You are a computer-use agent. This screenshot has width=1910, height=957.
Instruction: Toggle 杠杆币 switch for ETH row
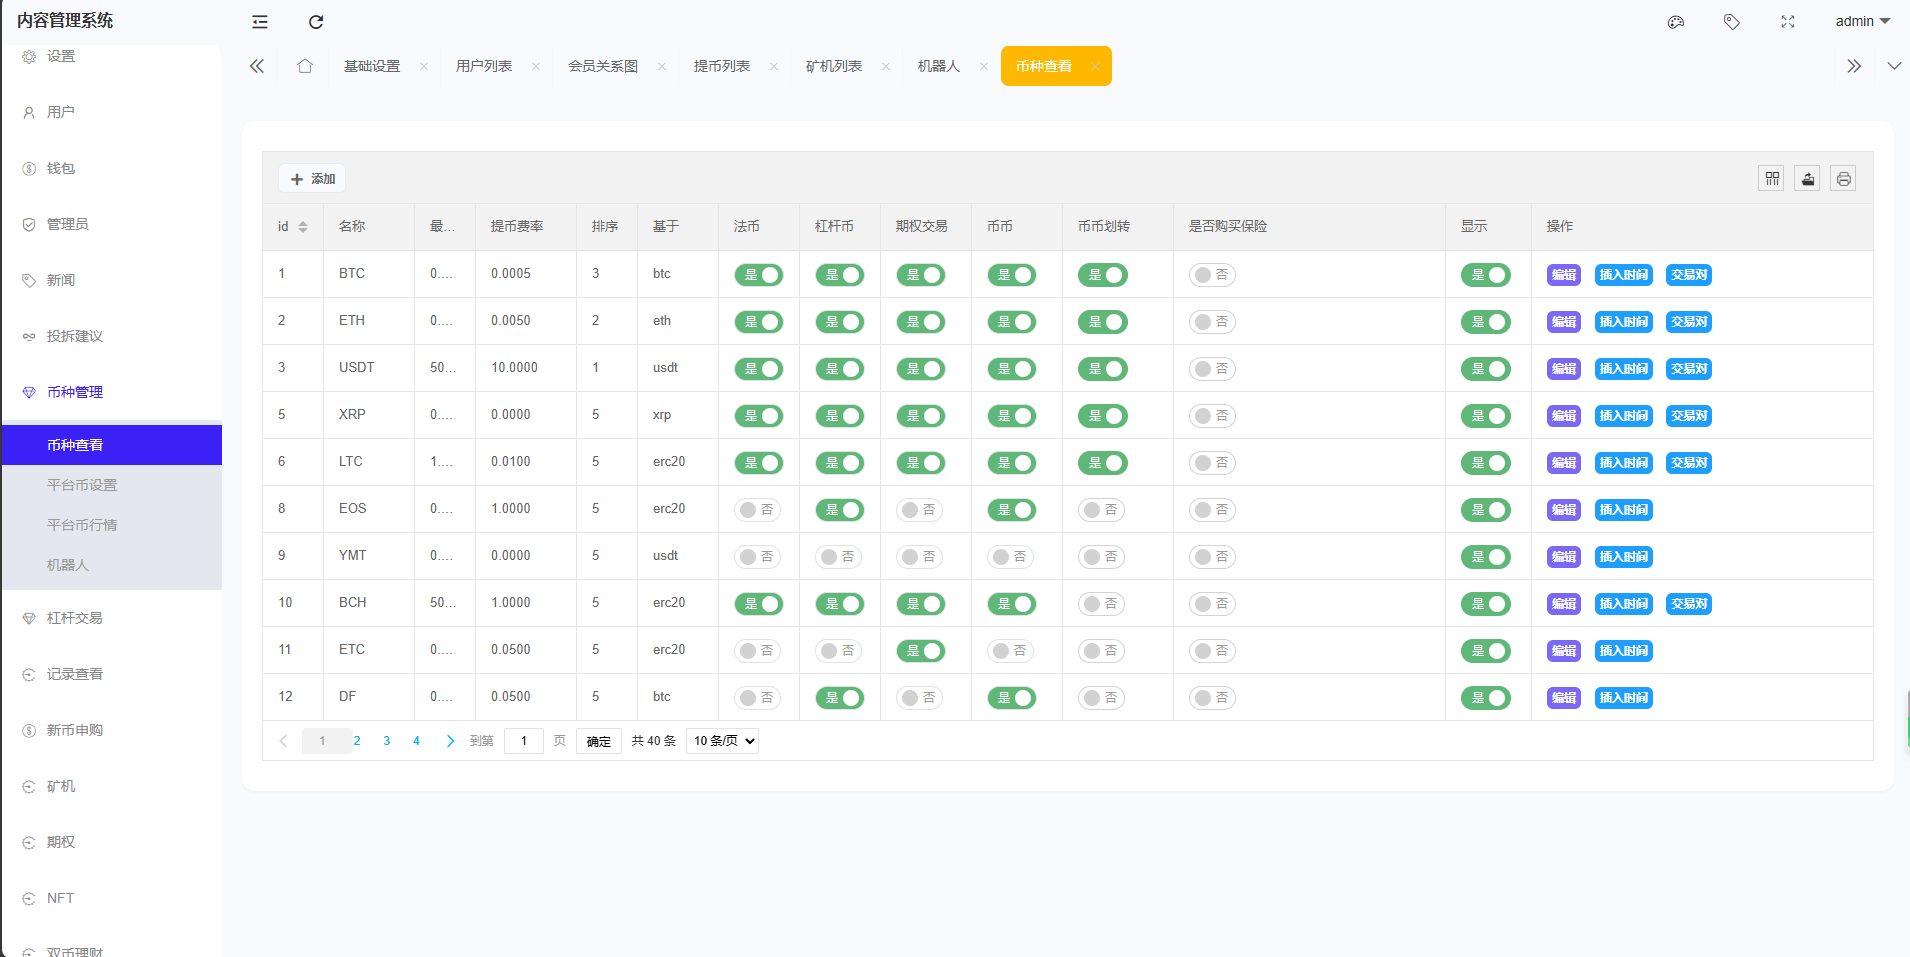click(840, 322)
